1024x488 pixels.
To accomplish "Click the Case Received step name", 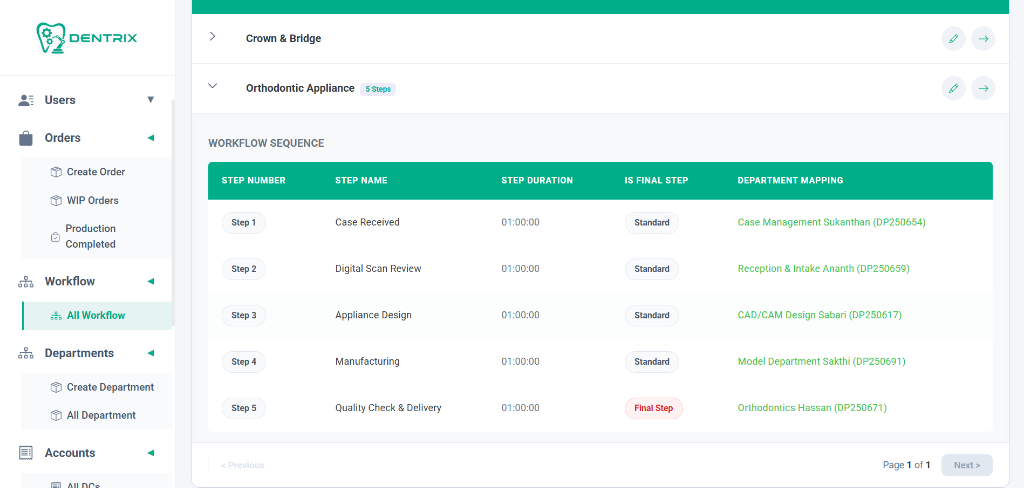I will pyautogui.click(x=367, y=222).
